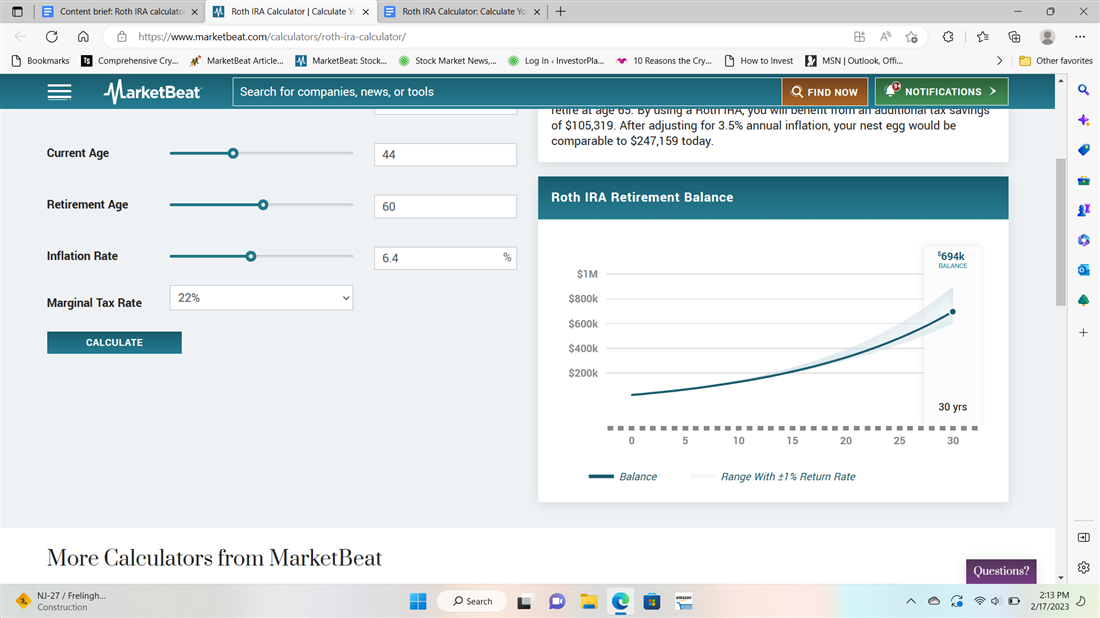Switch to third Roth IRA Calculator tab
Viewport: 1100px width, 618px height.
click(x=462, y=12)
